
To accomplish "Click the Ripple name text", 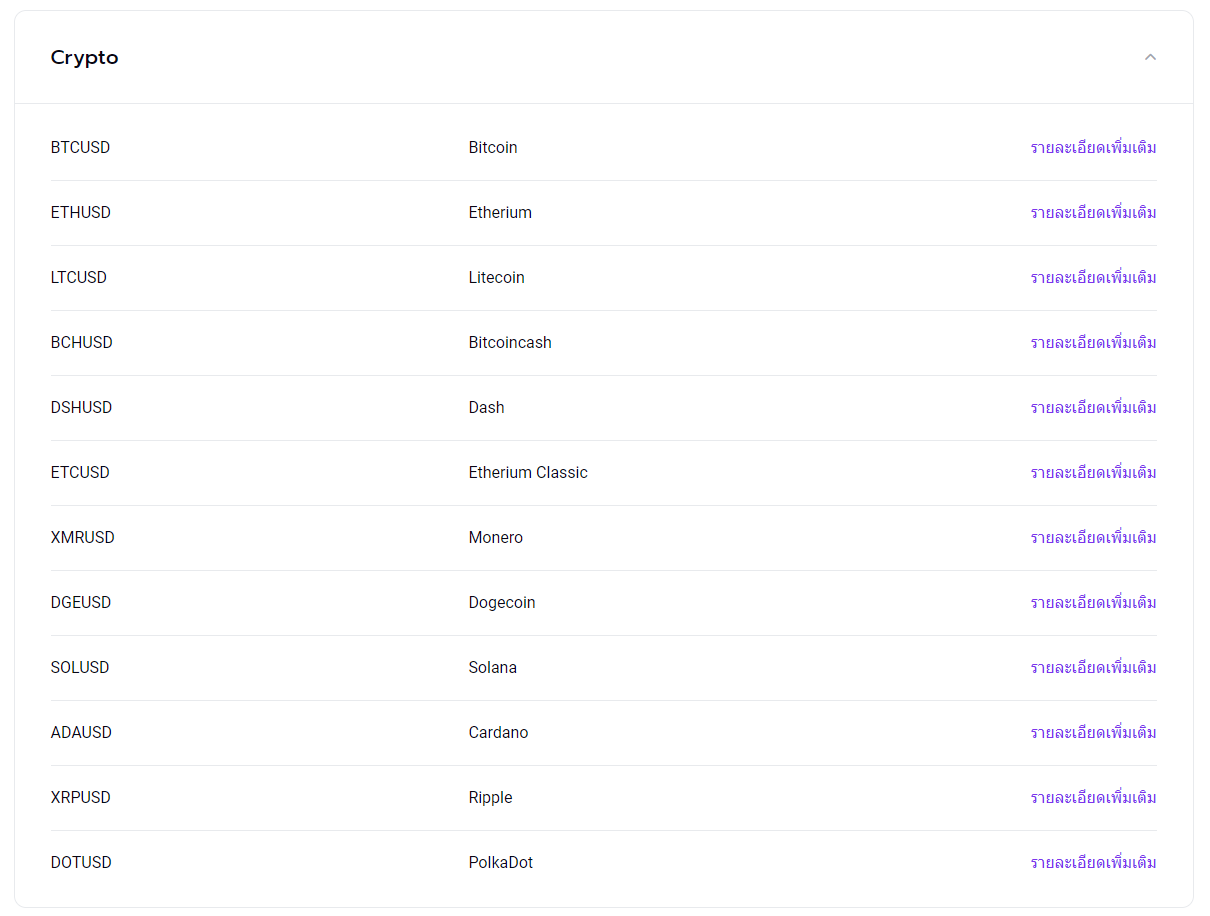I will point(491,798).
